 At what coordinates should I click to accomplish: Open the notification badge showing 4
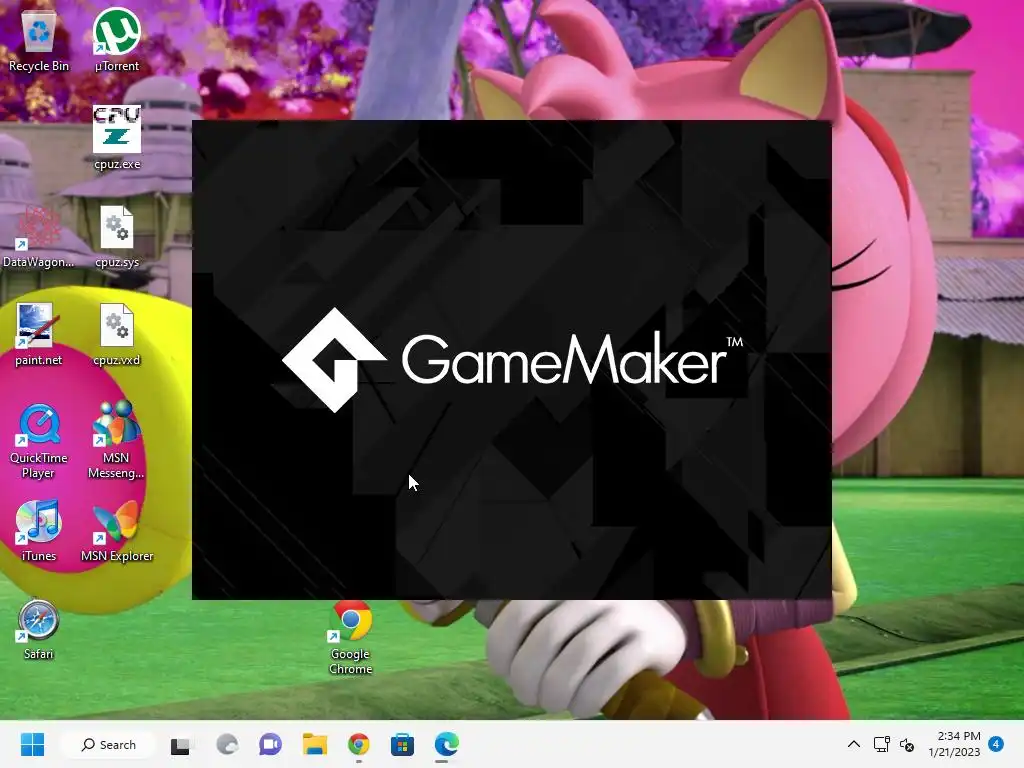point(996,743)
